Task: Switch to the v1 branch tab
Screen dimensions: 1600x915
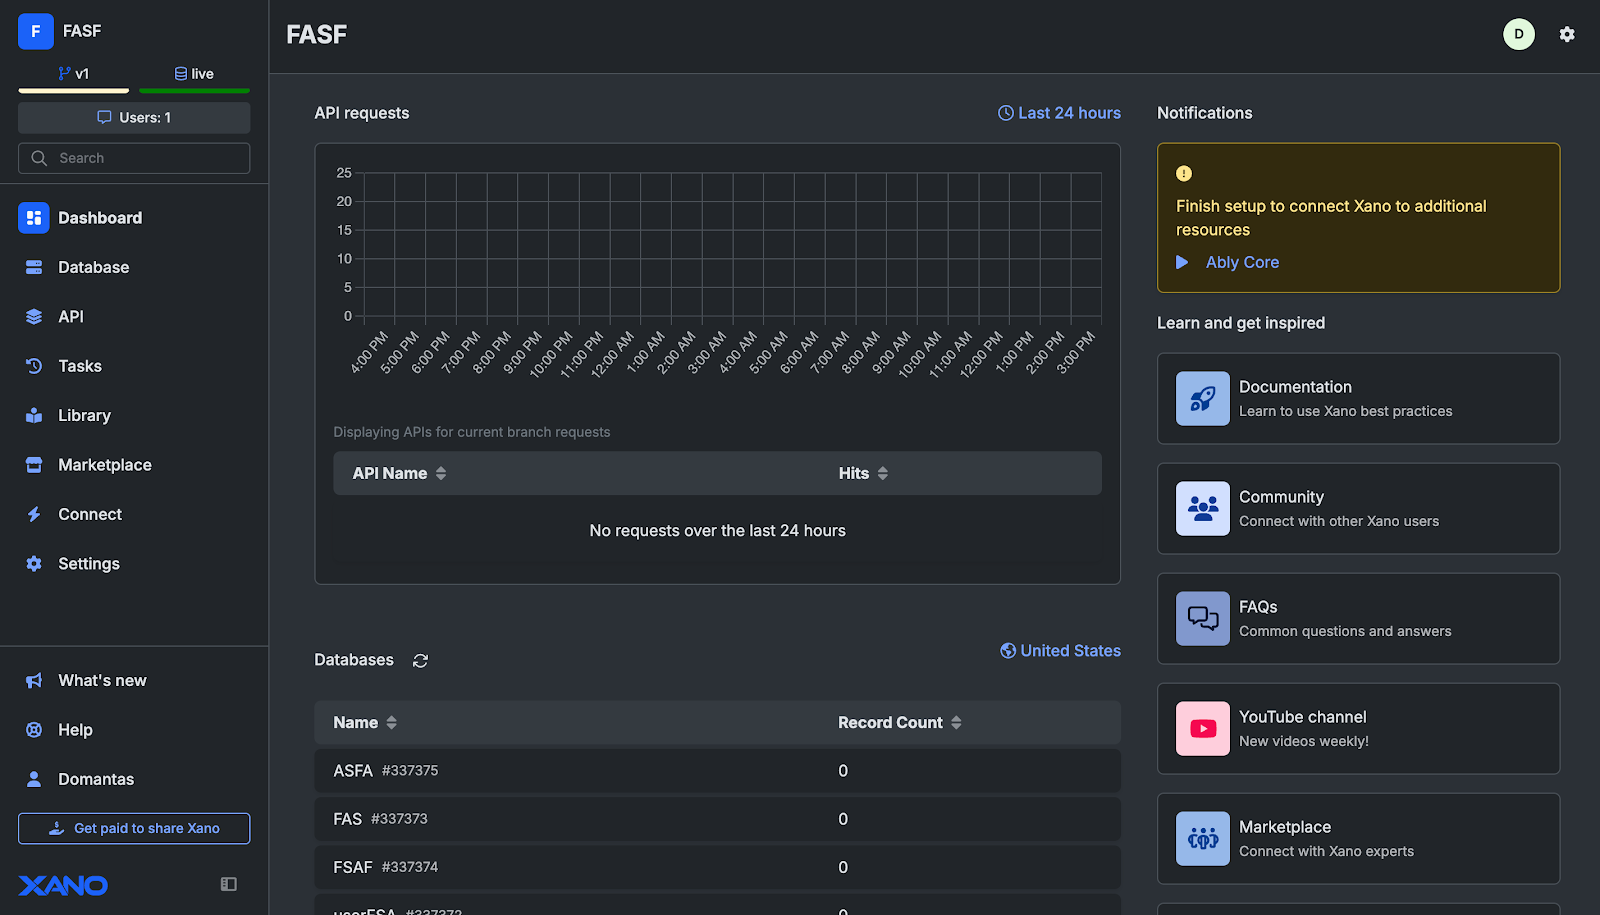Action: coord(74,74)
